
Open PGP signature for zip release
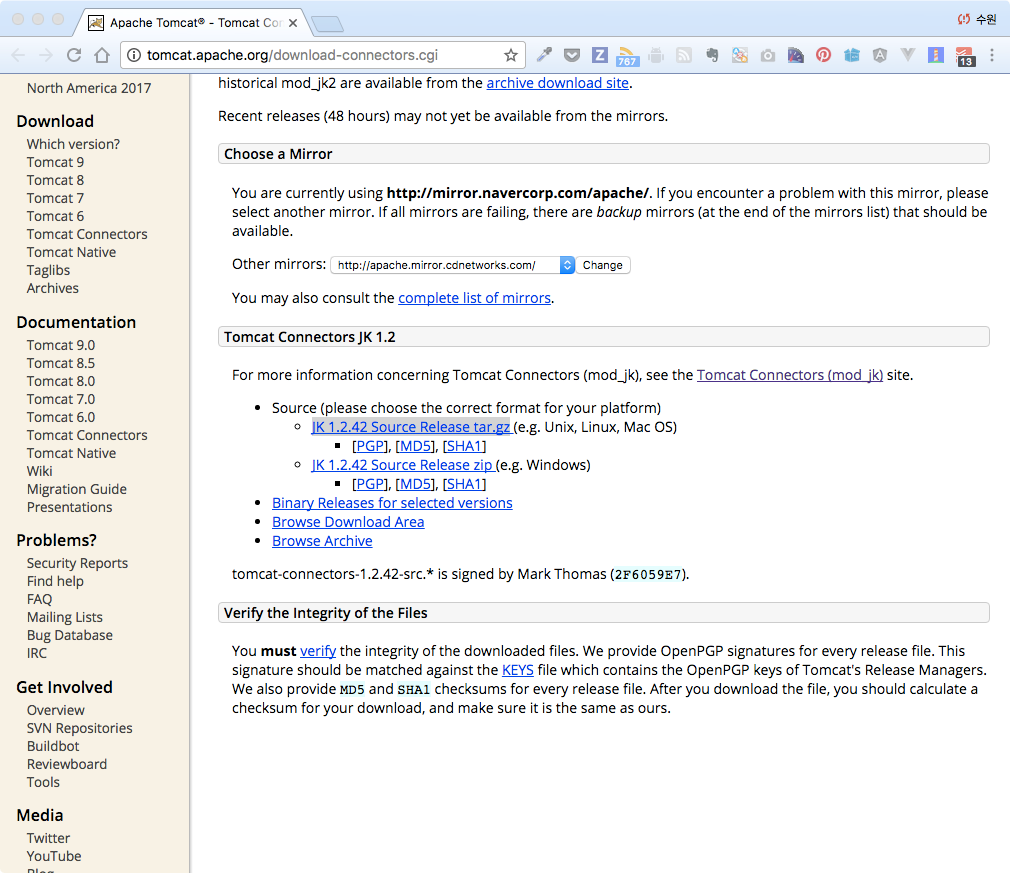[x=370, y=484]
